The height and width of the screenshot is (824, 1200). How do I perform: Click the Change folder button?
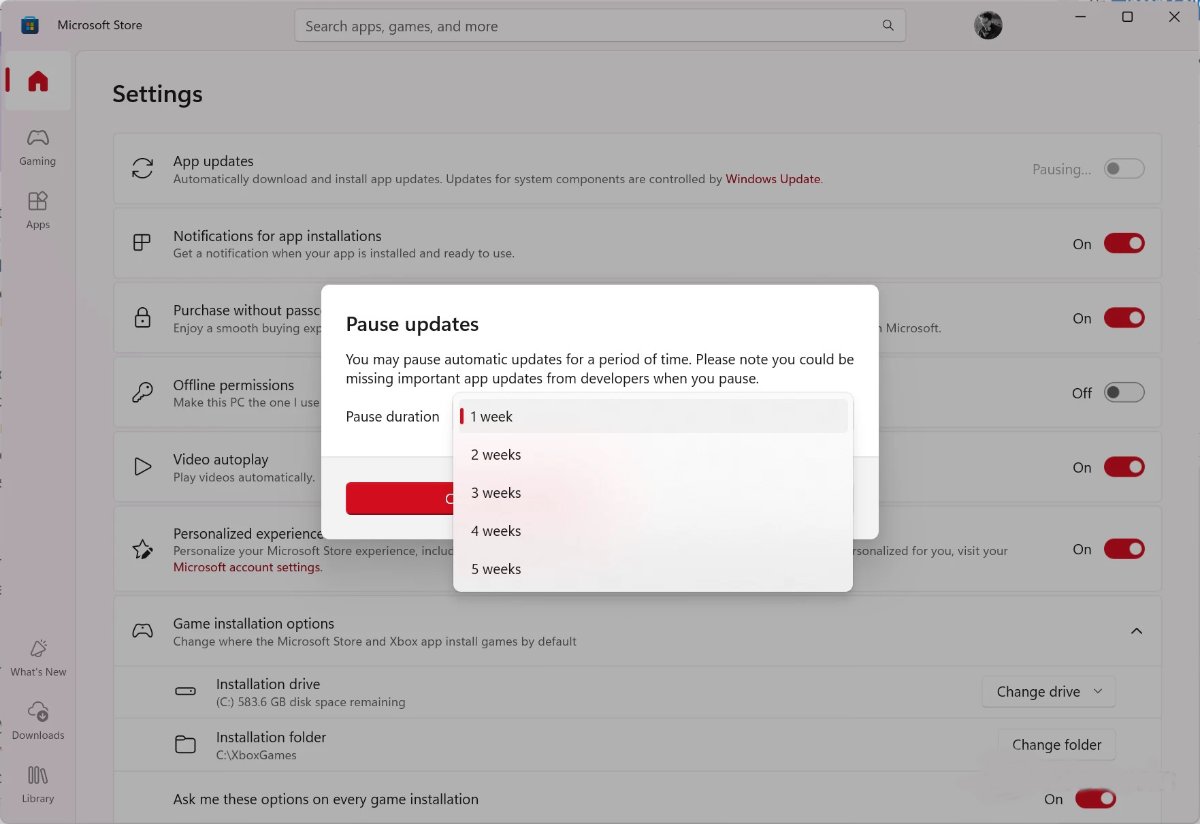click(1057, 745)
